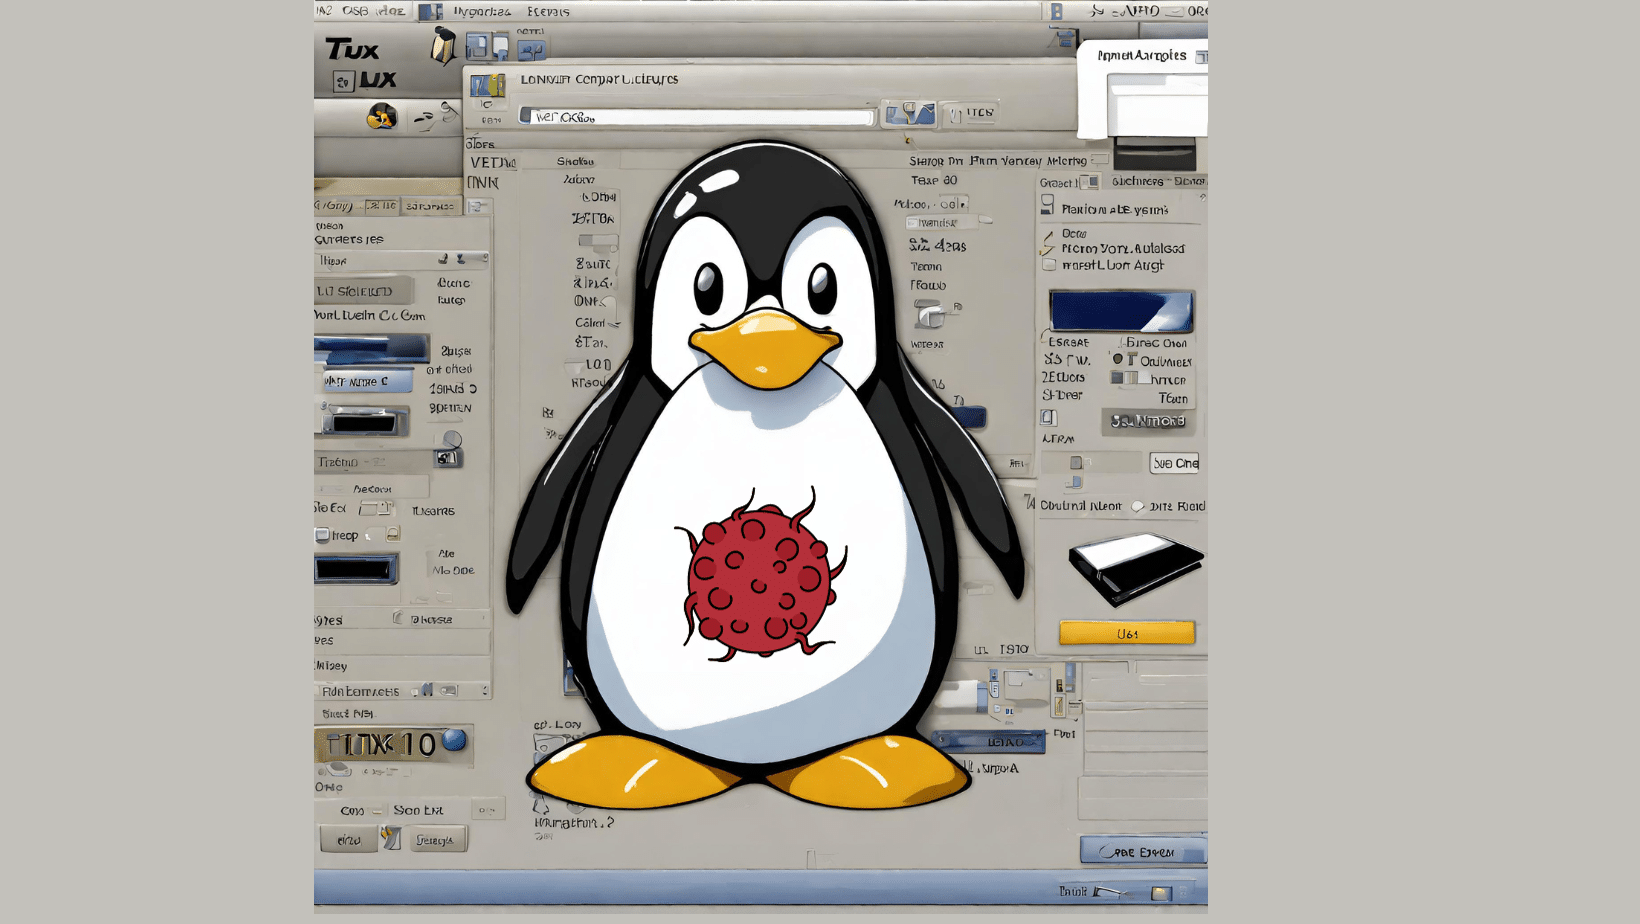
Task: Click the small icon between the two bottom-left buttons
Action: (391, 838)
